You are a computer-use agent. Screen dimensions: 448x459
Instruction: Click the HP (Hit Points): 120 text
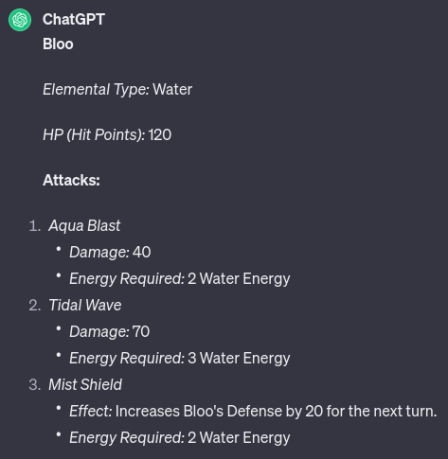[107, 135]
